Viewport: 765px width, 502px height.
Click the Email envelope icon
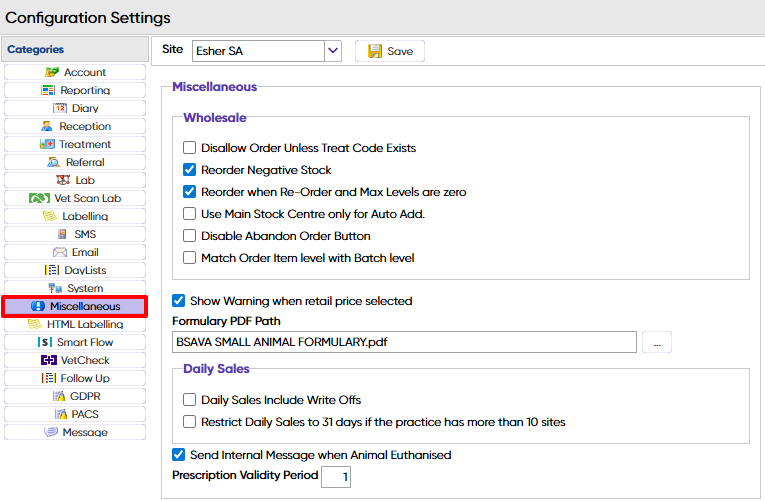tap(60, 252)
